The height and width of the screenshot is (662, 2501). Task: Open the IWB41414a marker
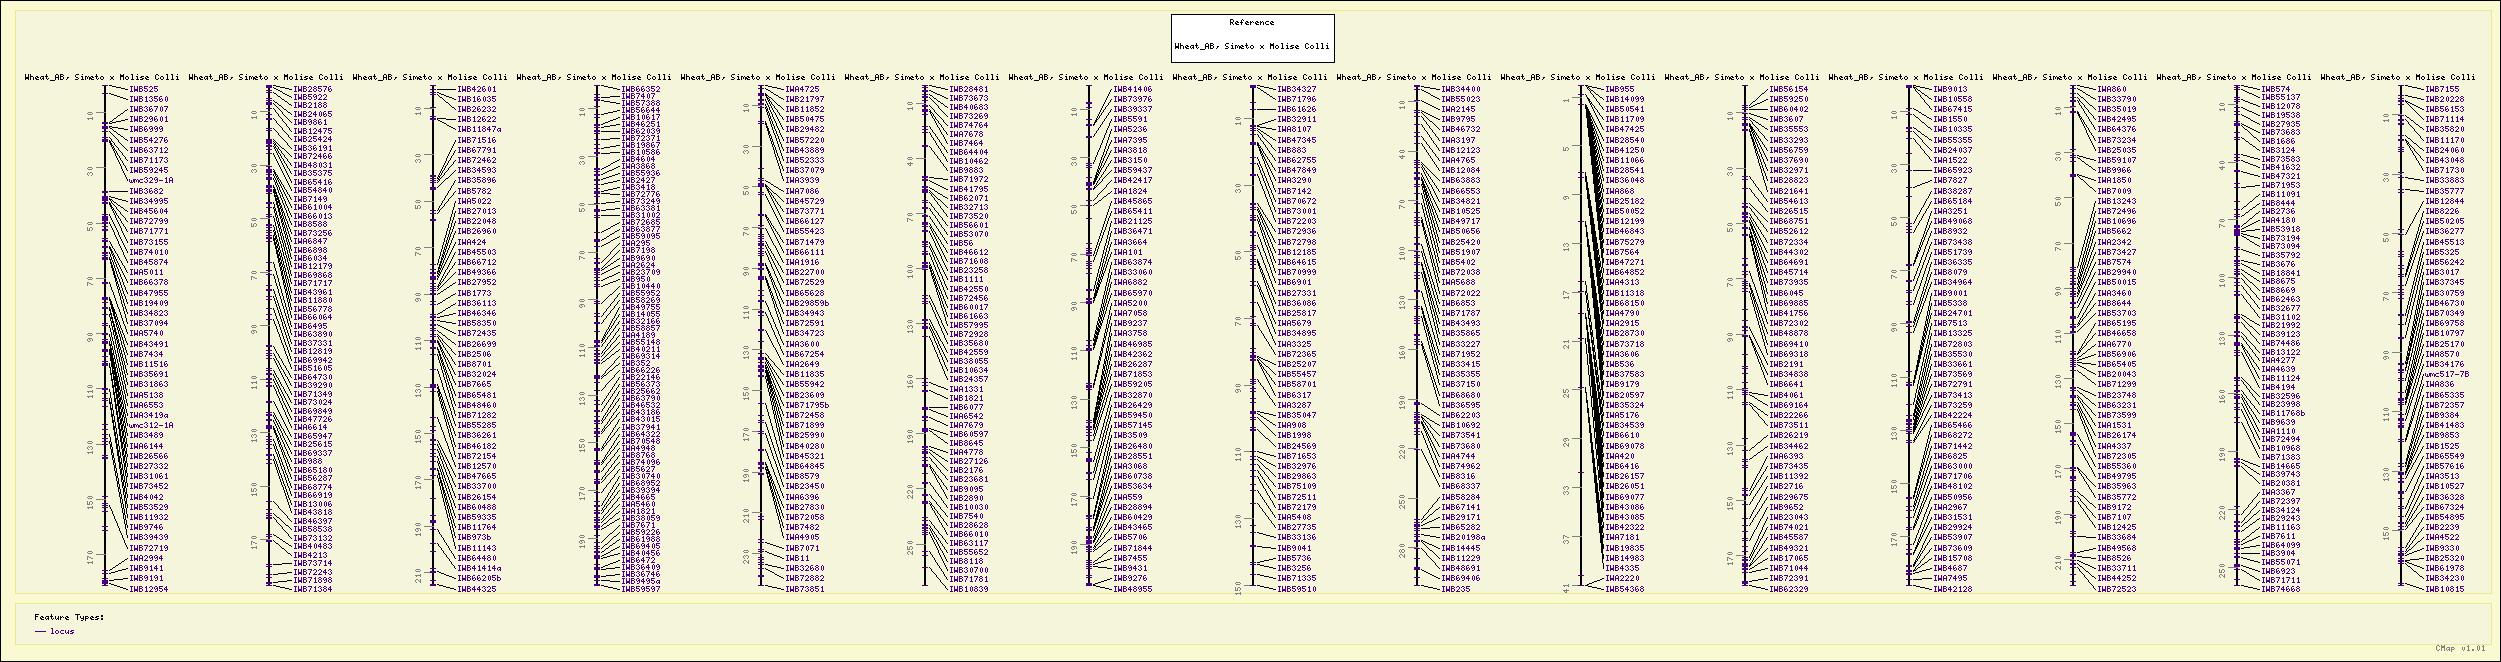coord(479,568)
